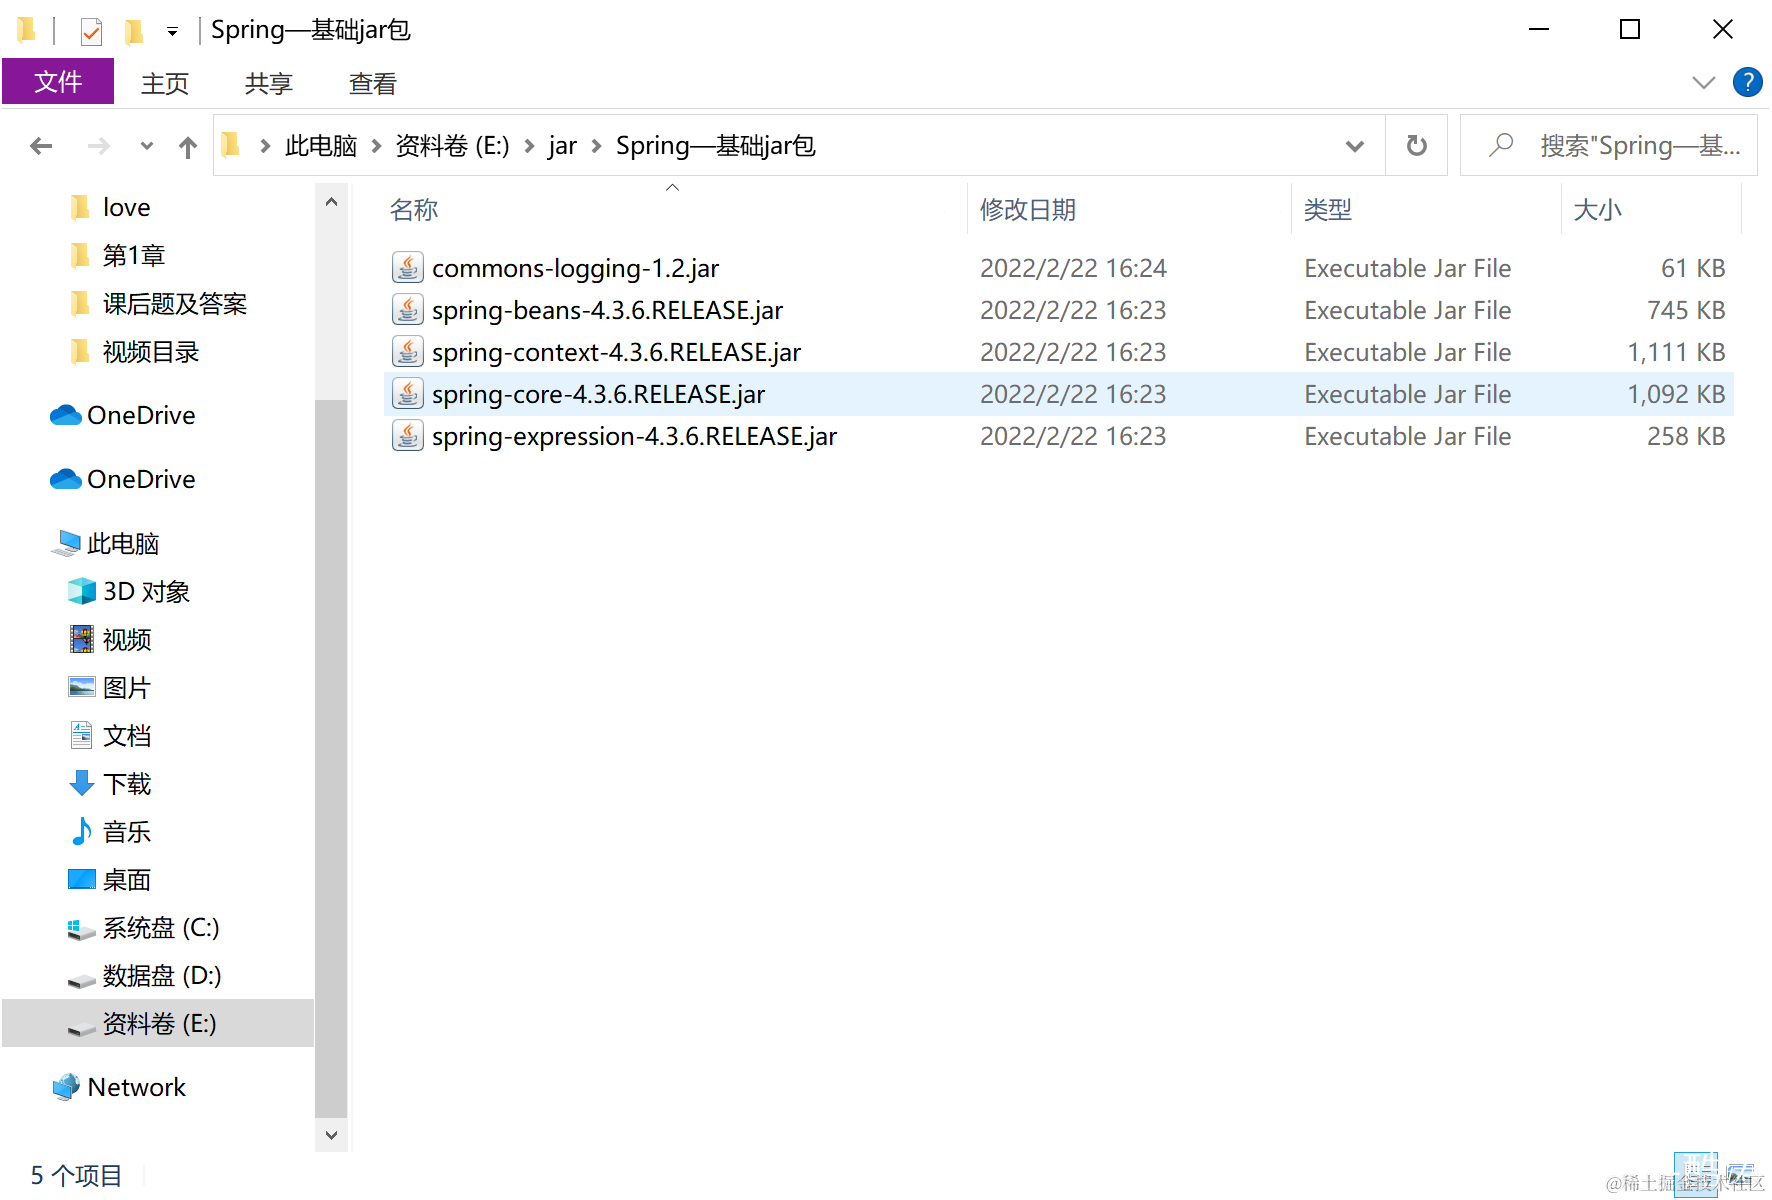This screenshot has width=1772, height=1200.
Task: Click the jar icon of spring-expression file
Action: point(407,436)
